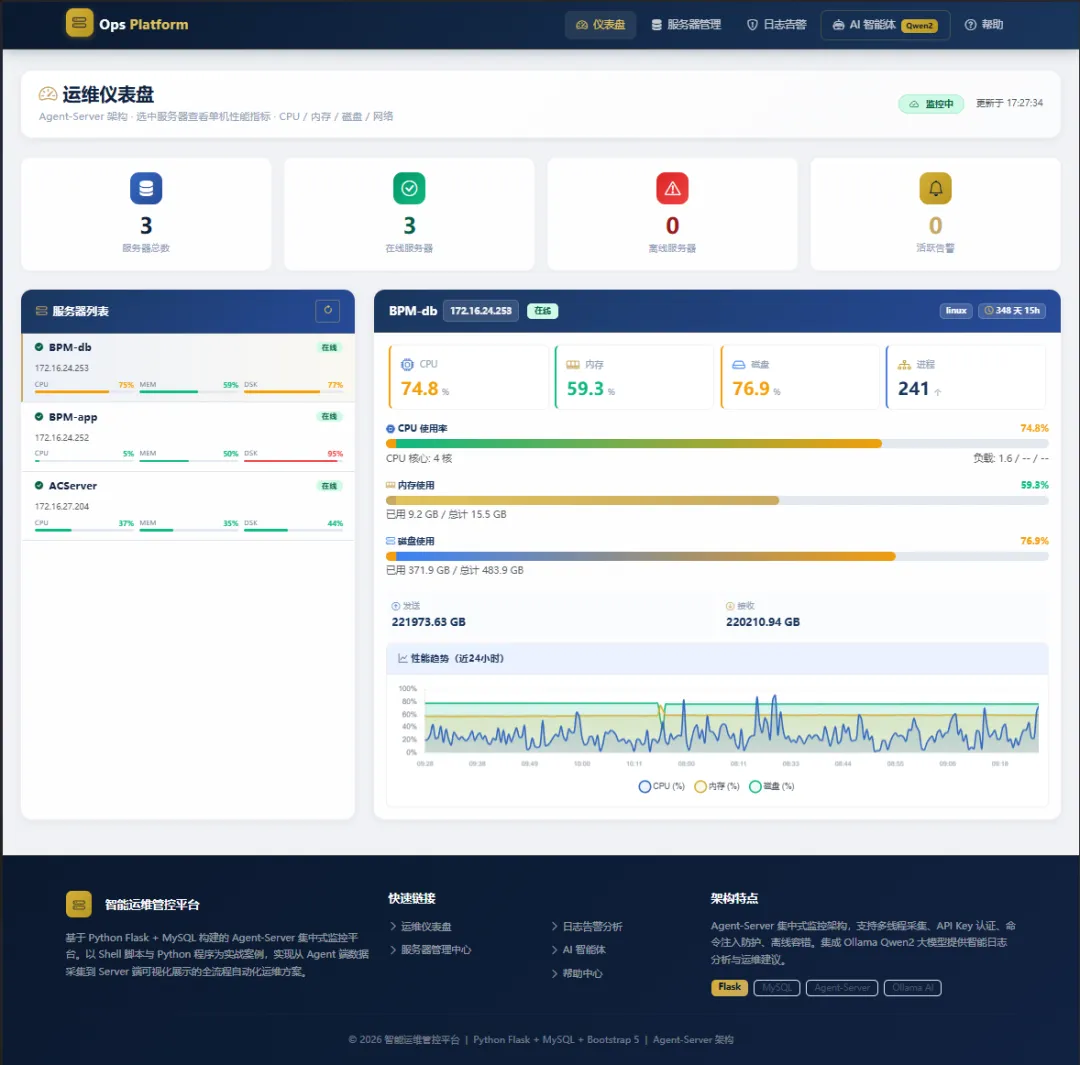Click the yellow active alerts bell icon

coord(935,188)
